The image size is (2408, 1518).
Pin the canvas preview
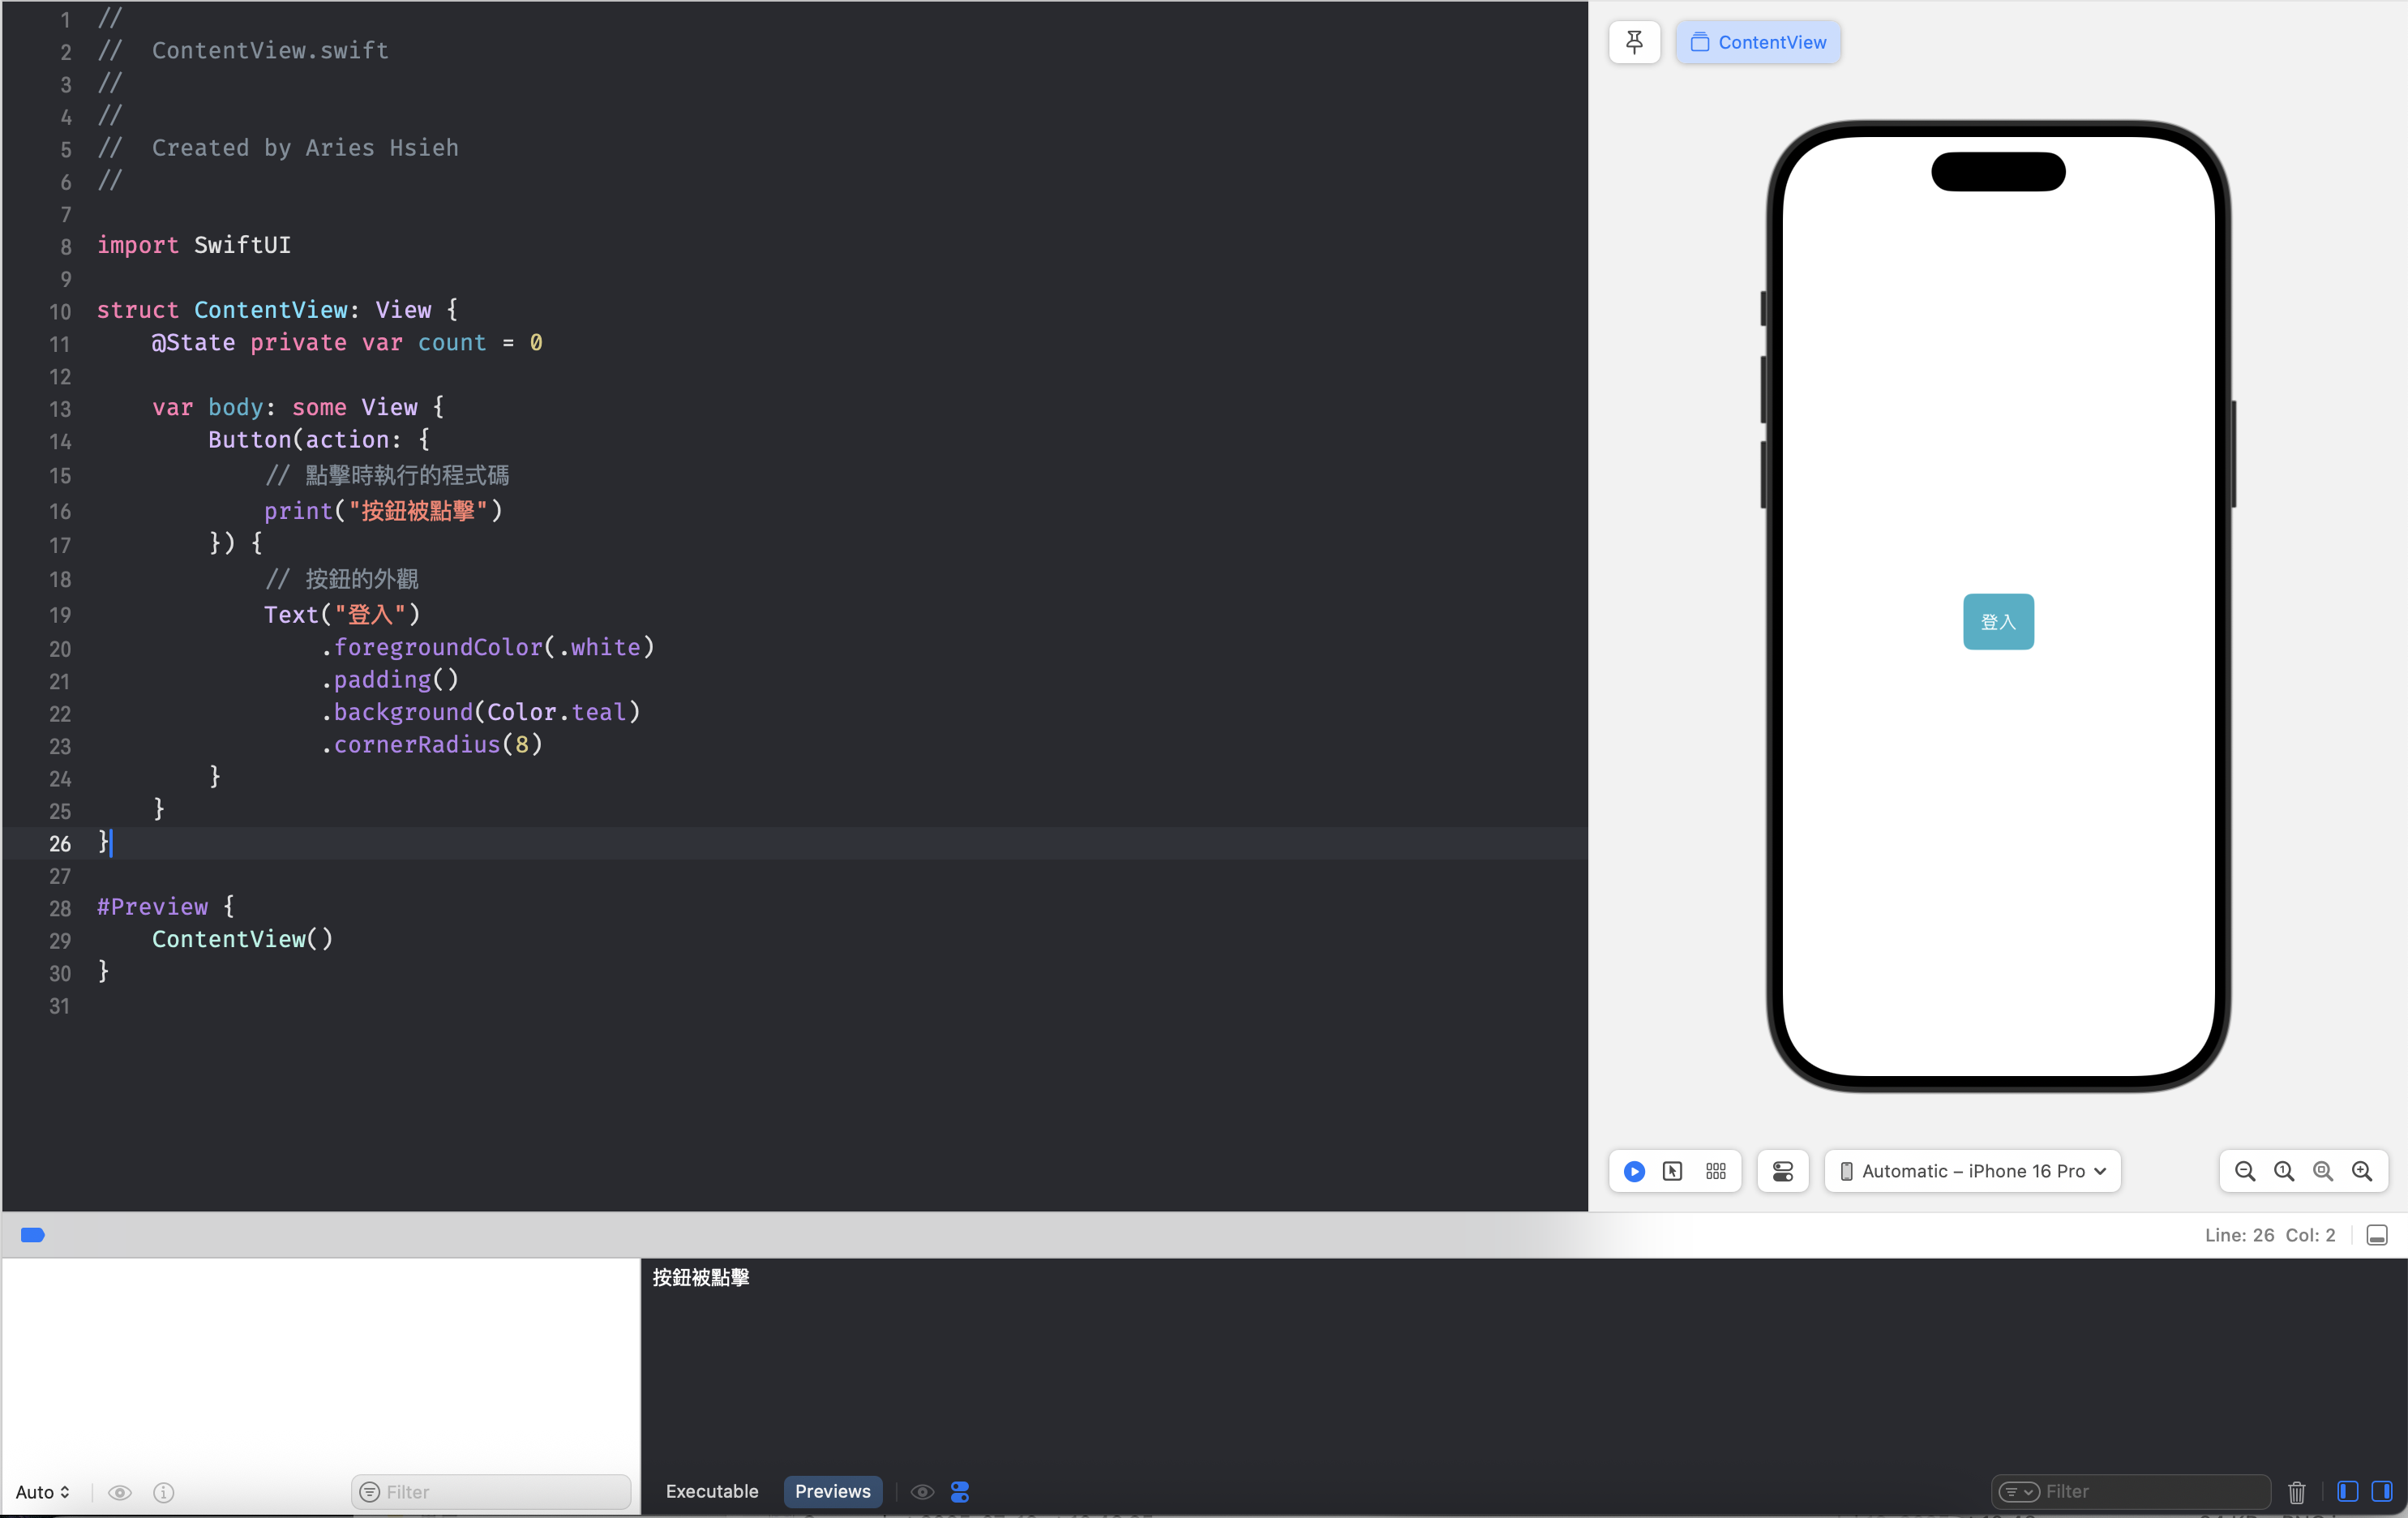(x=1634, y=42)
